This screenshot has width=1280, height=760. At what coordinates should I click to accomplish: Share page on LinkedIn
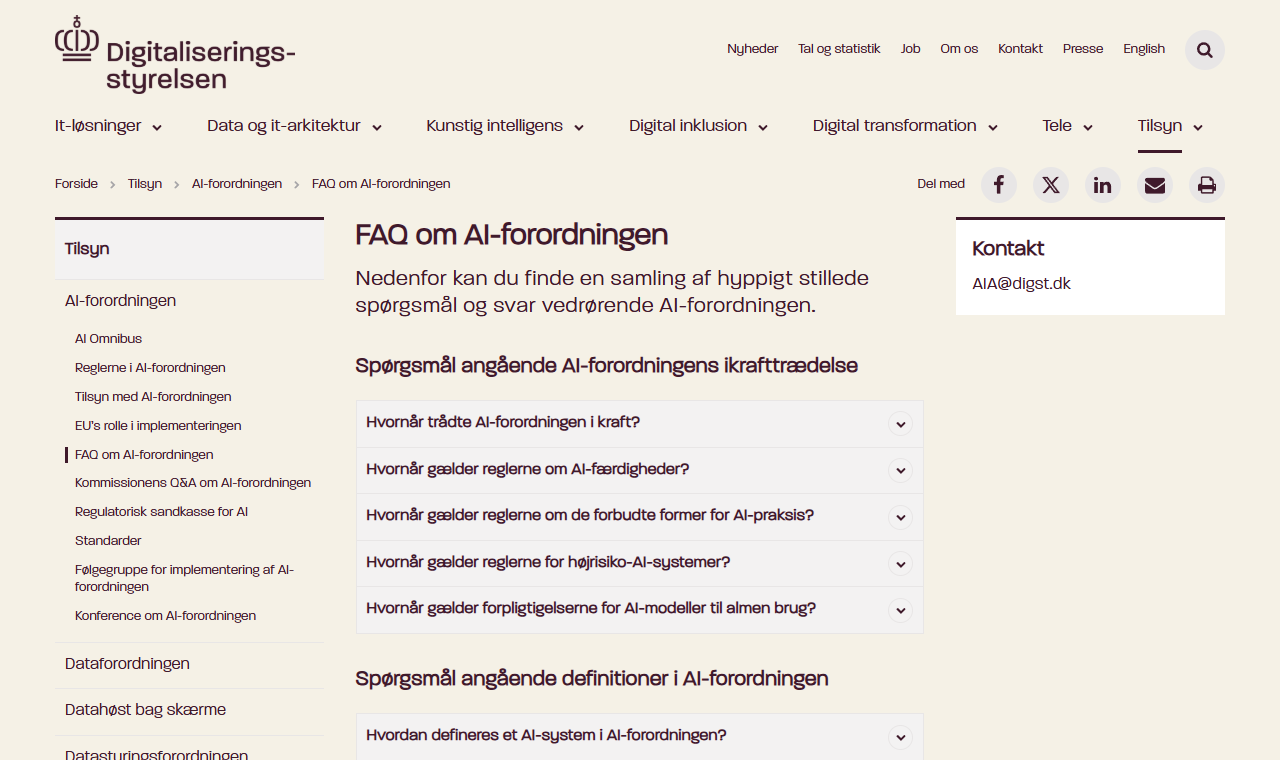point(1103,185)
